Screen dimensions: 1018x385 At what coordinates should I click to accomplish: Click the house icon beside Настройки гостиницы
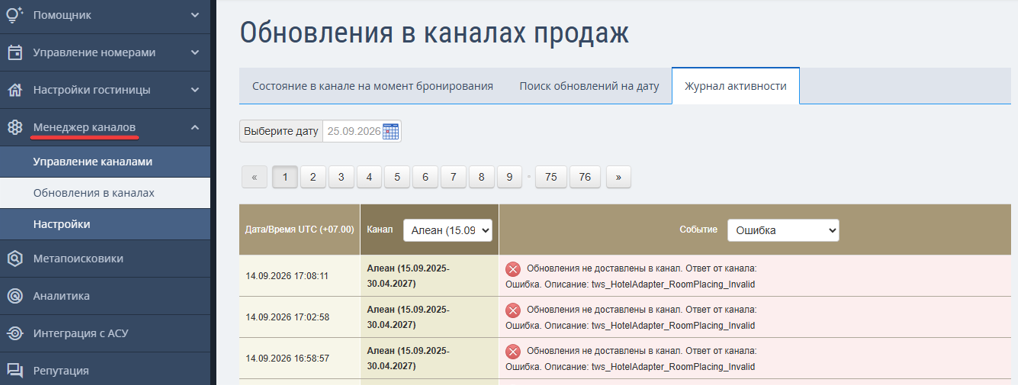(x=14, y=90)
